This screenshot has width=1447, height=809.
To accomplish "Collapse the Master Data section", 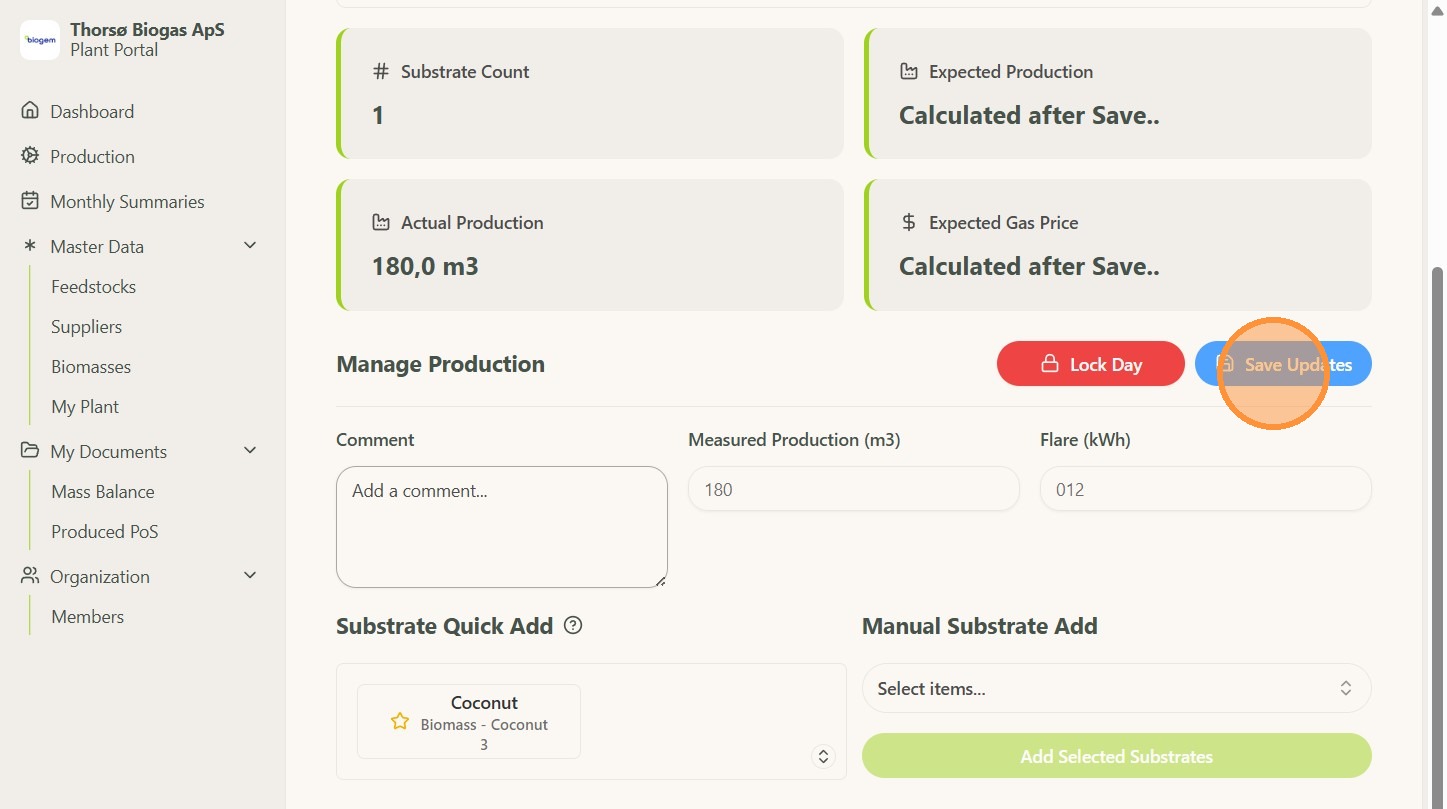I will pyautogui.click(x=250, y=246).
